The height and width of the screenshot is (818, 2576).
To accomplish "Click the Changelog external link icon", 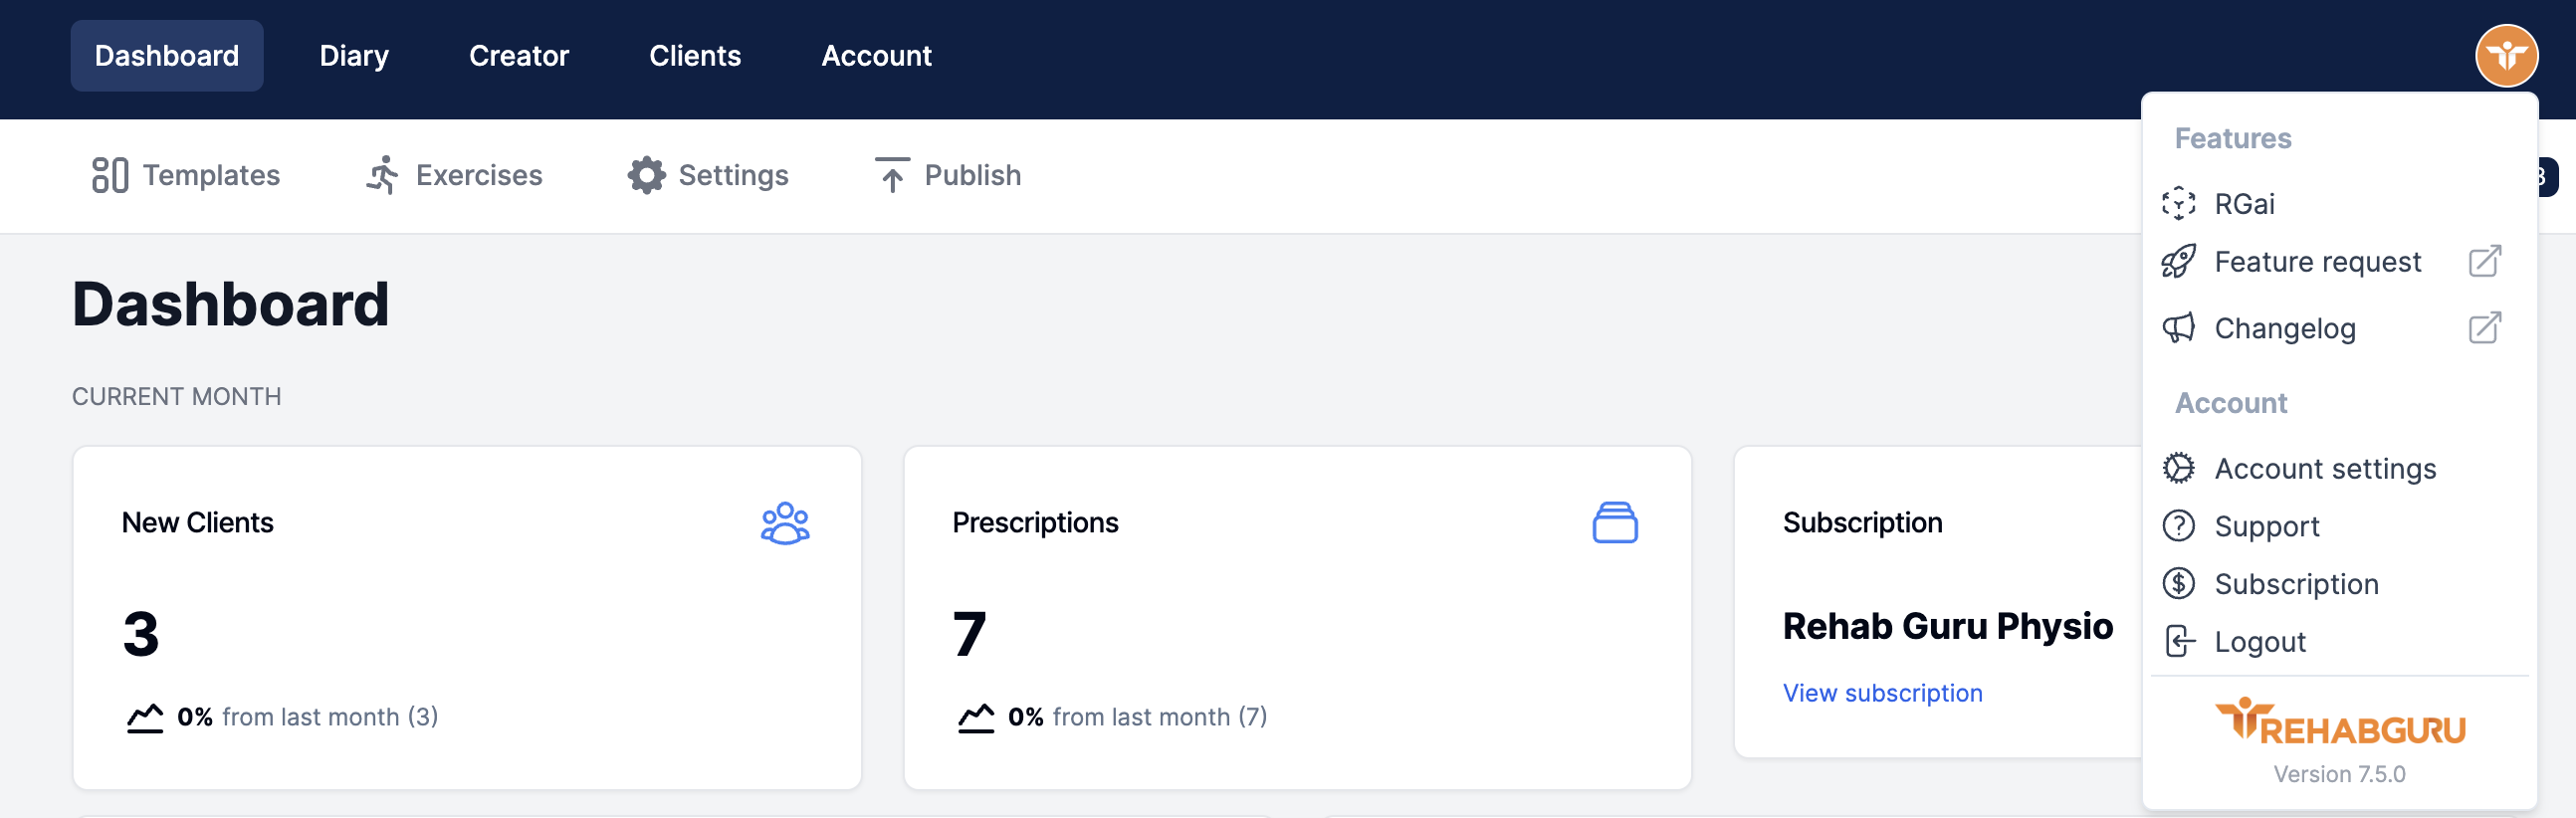I will 2484,329.
